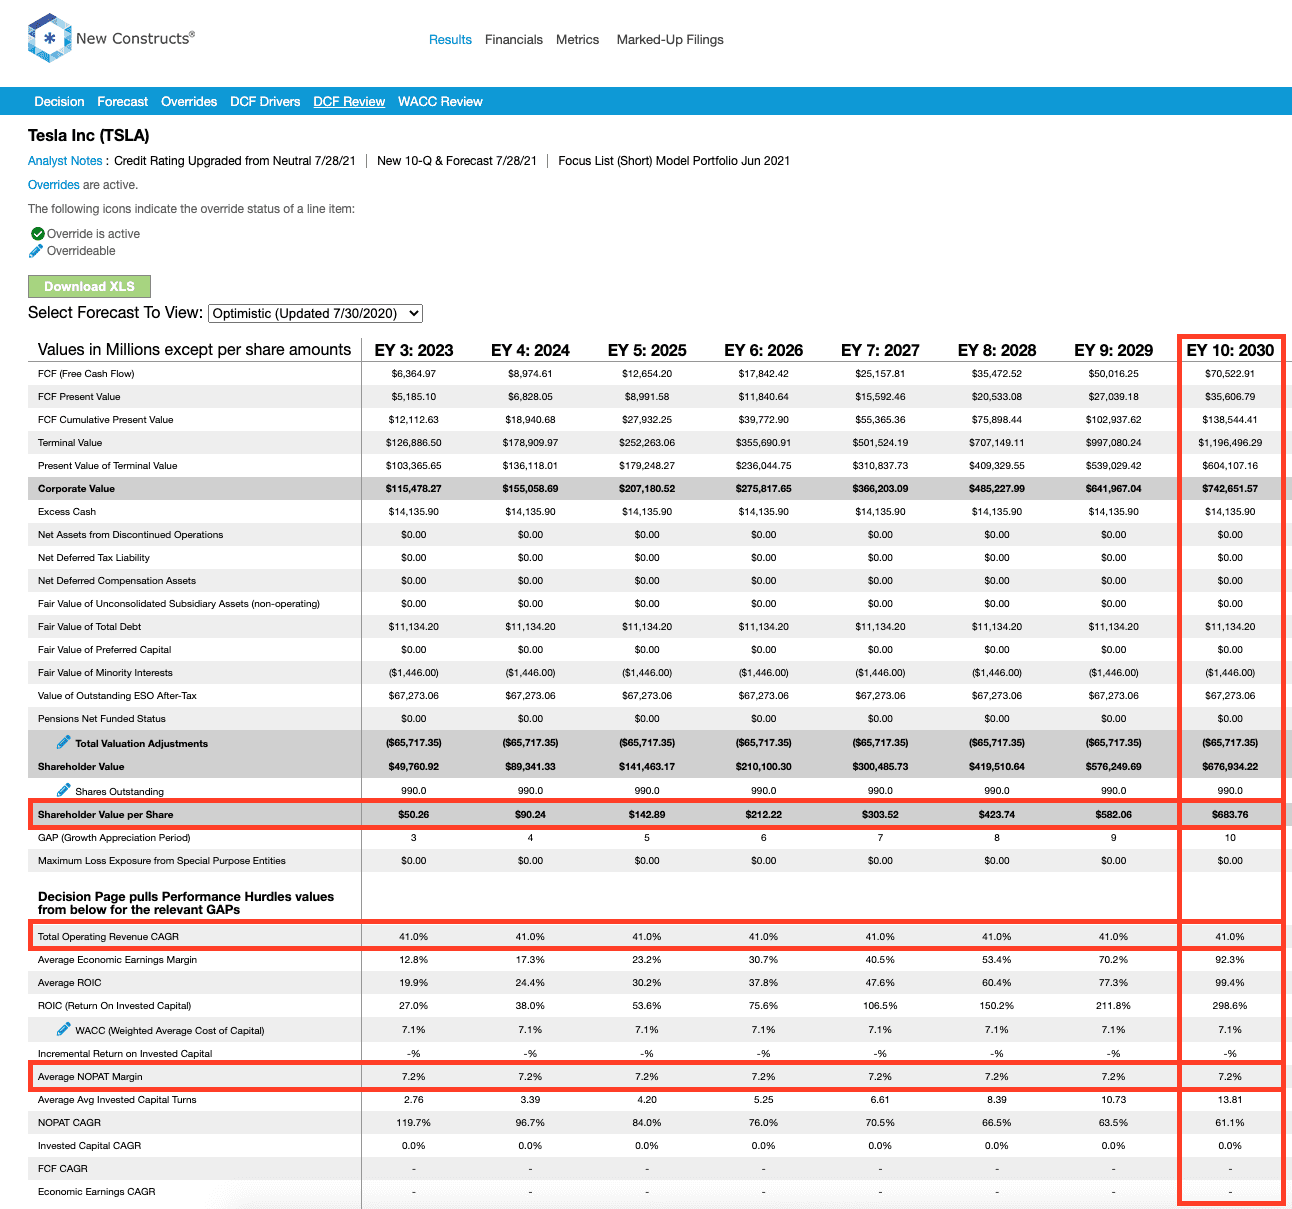1292x1209 pixels.
Task: Select the DCF Review page
Action: (x=349, y=102)
